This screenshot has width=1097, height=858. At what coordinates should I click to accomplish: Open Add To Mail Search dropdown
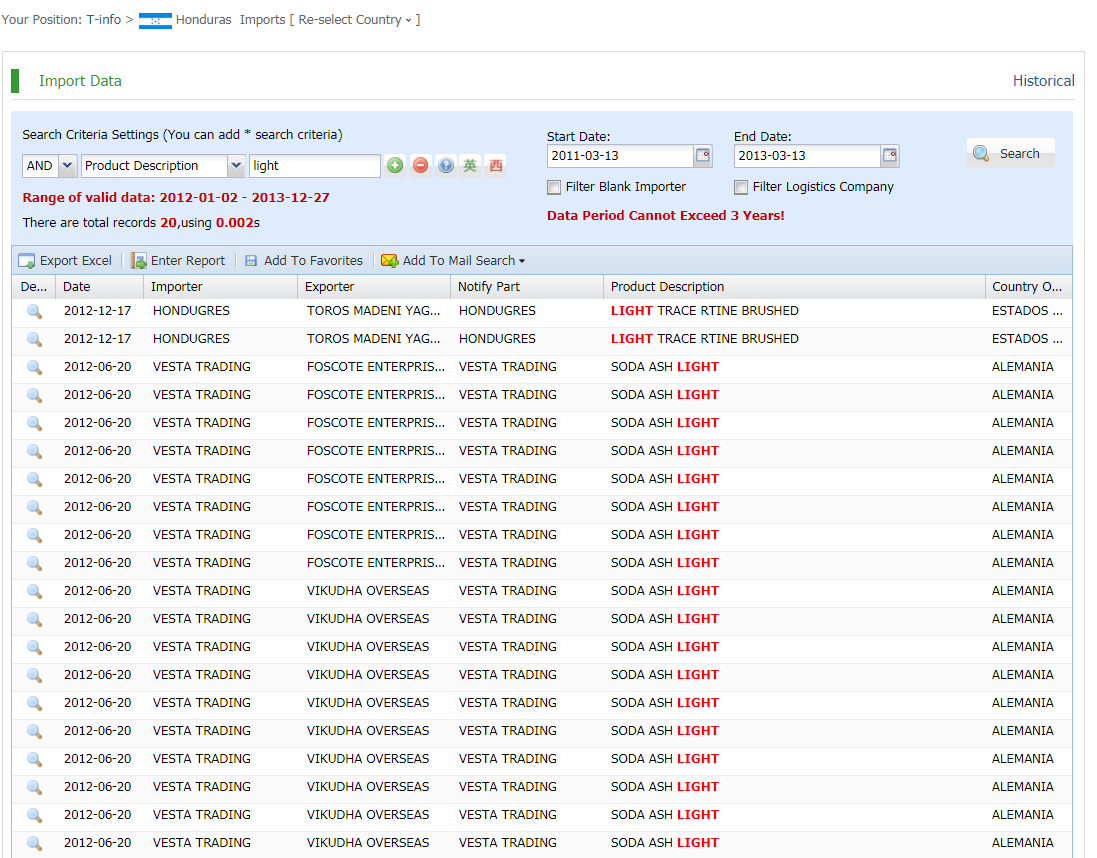453,260
